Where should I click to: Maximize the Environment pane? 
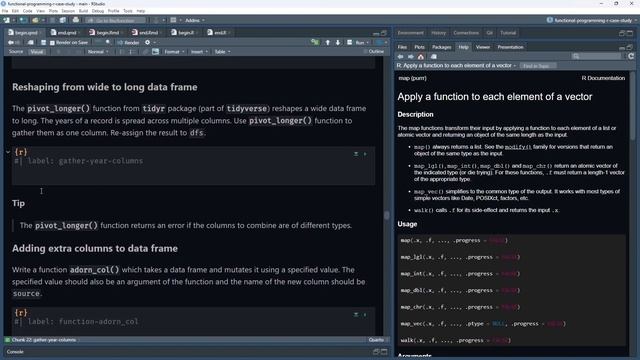point(630,33)
